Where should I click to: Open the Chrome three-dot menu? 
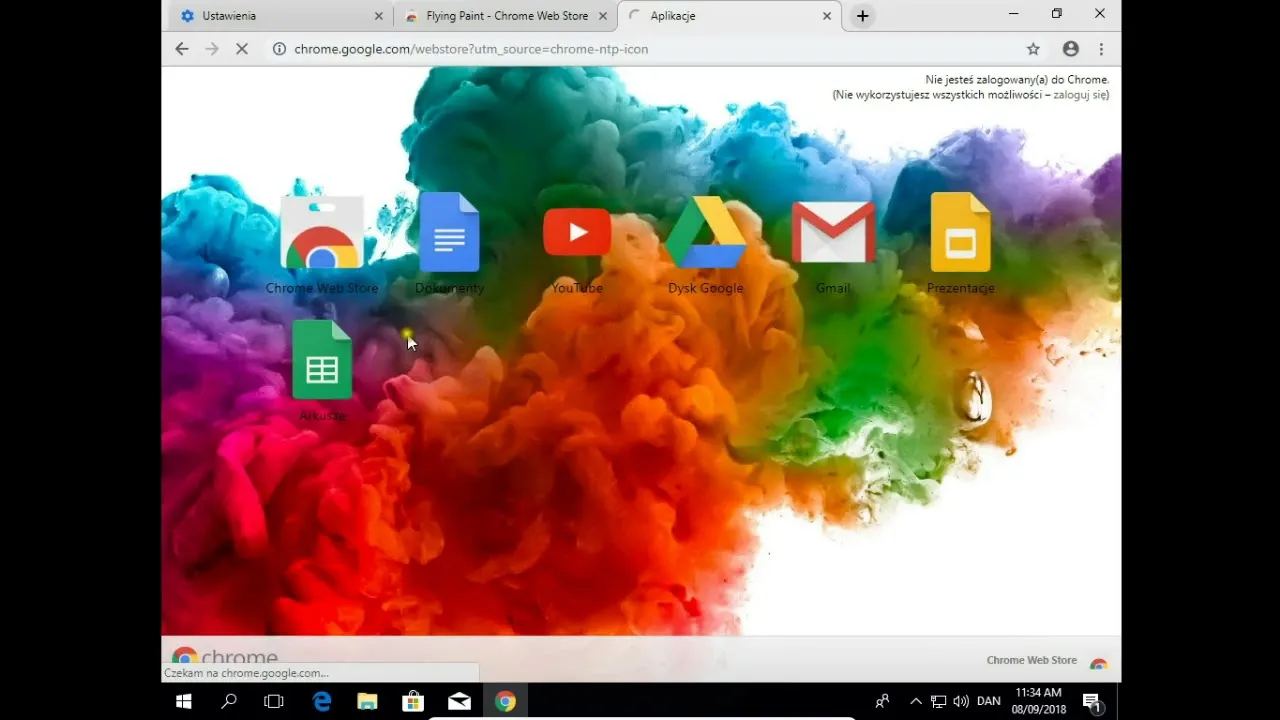(x=1101, y=48)
